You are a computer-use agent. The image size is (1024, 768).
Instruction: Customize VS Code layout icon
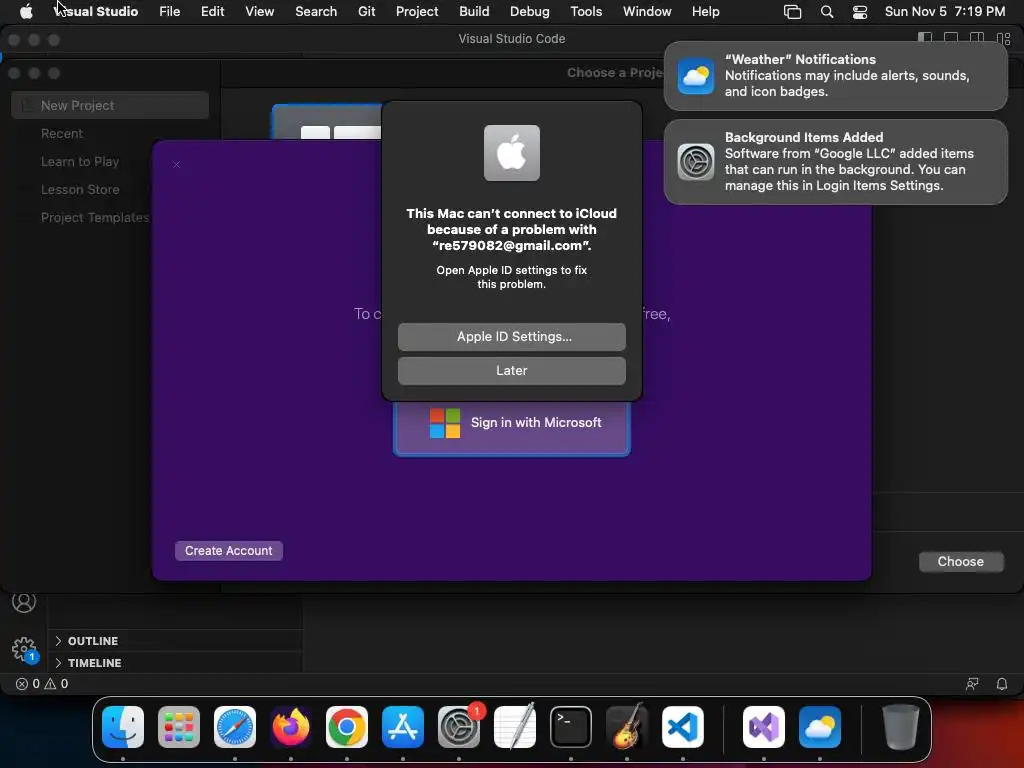point(1003,39)
